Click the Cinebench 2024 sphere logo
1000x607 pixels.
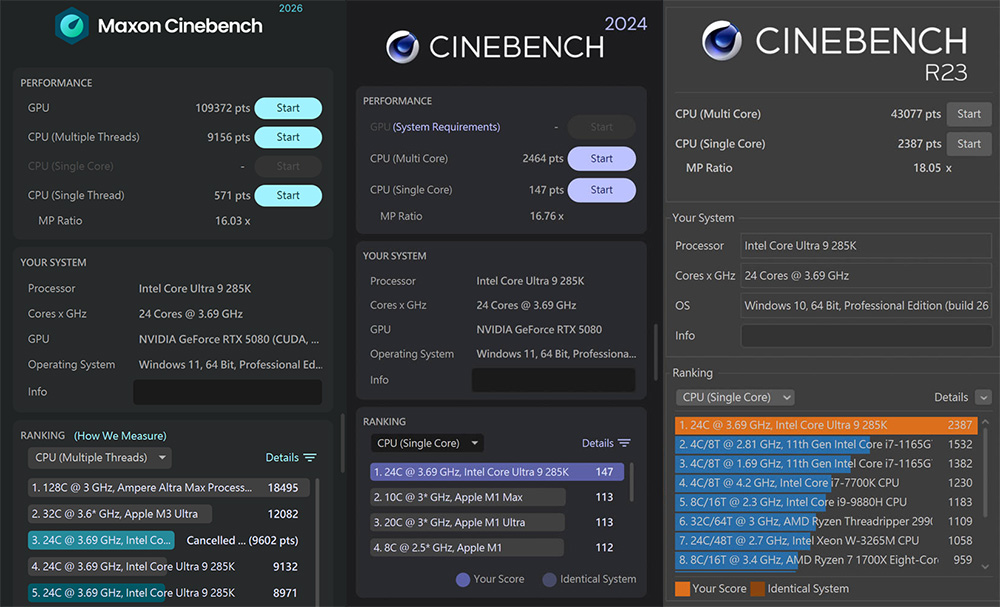pos(402,47)
